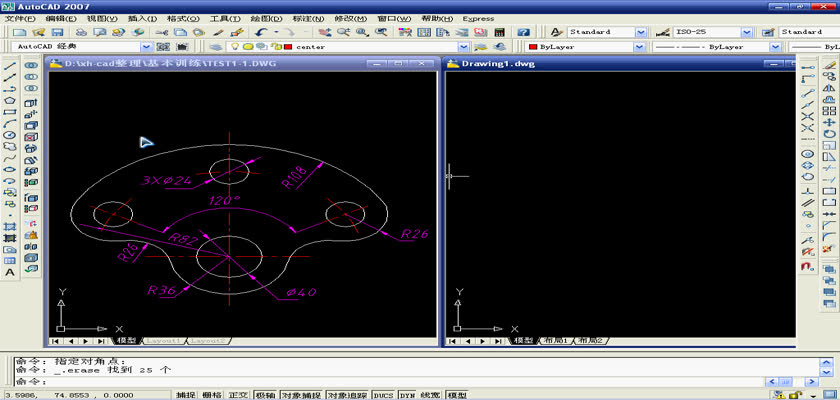Click the Undo arrow icon
The width and height of the screenshot is (840, 400).
click(x=261, y=32)
